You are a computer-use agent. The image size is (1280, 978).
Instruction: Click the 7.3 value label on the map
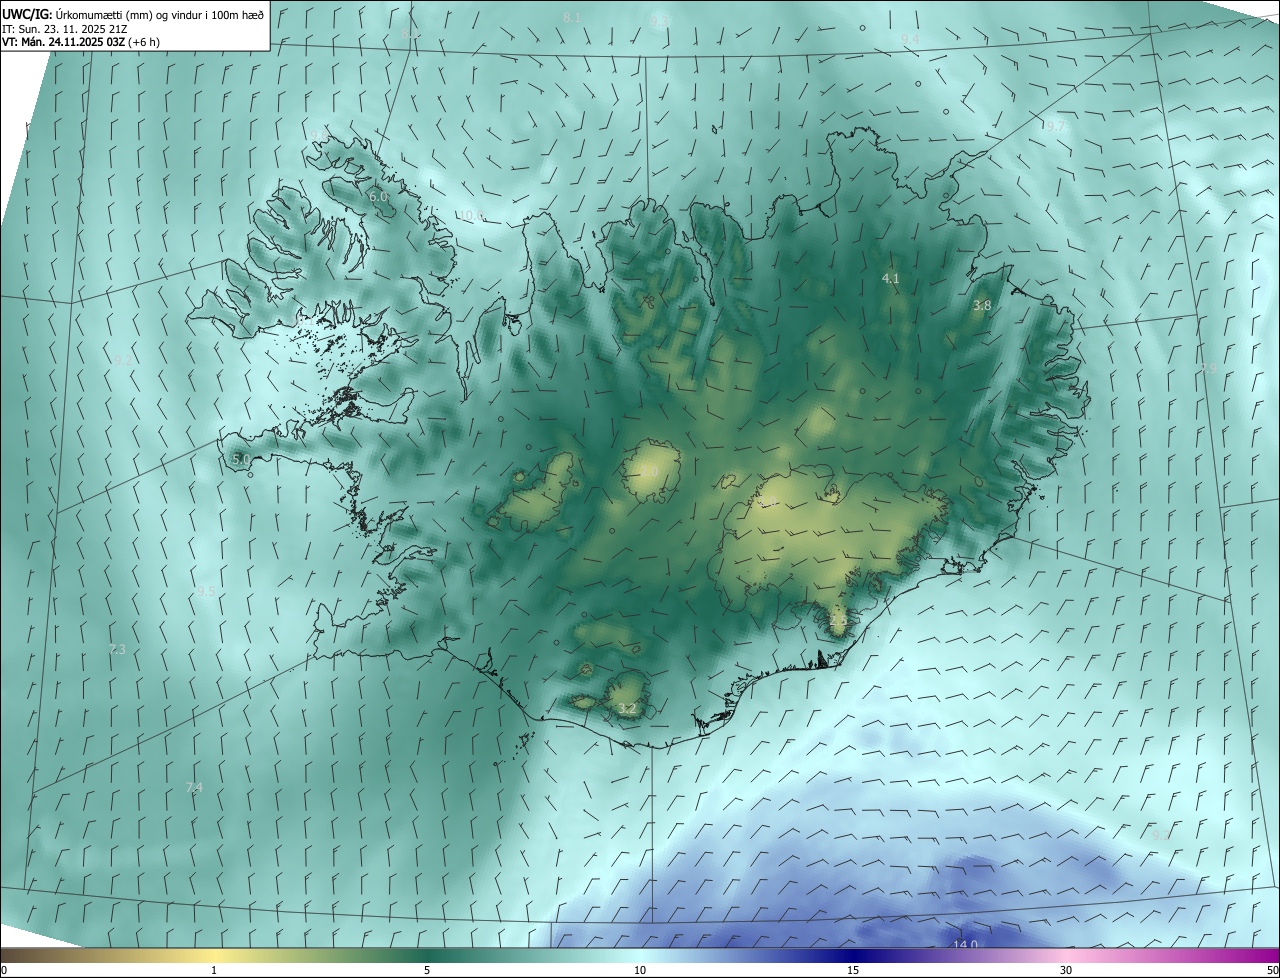[117, 650]
